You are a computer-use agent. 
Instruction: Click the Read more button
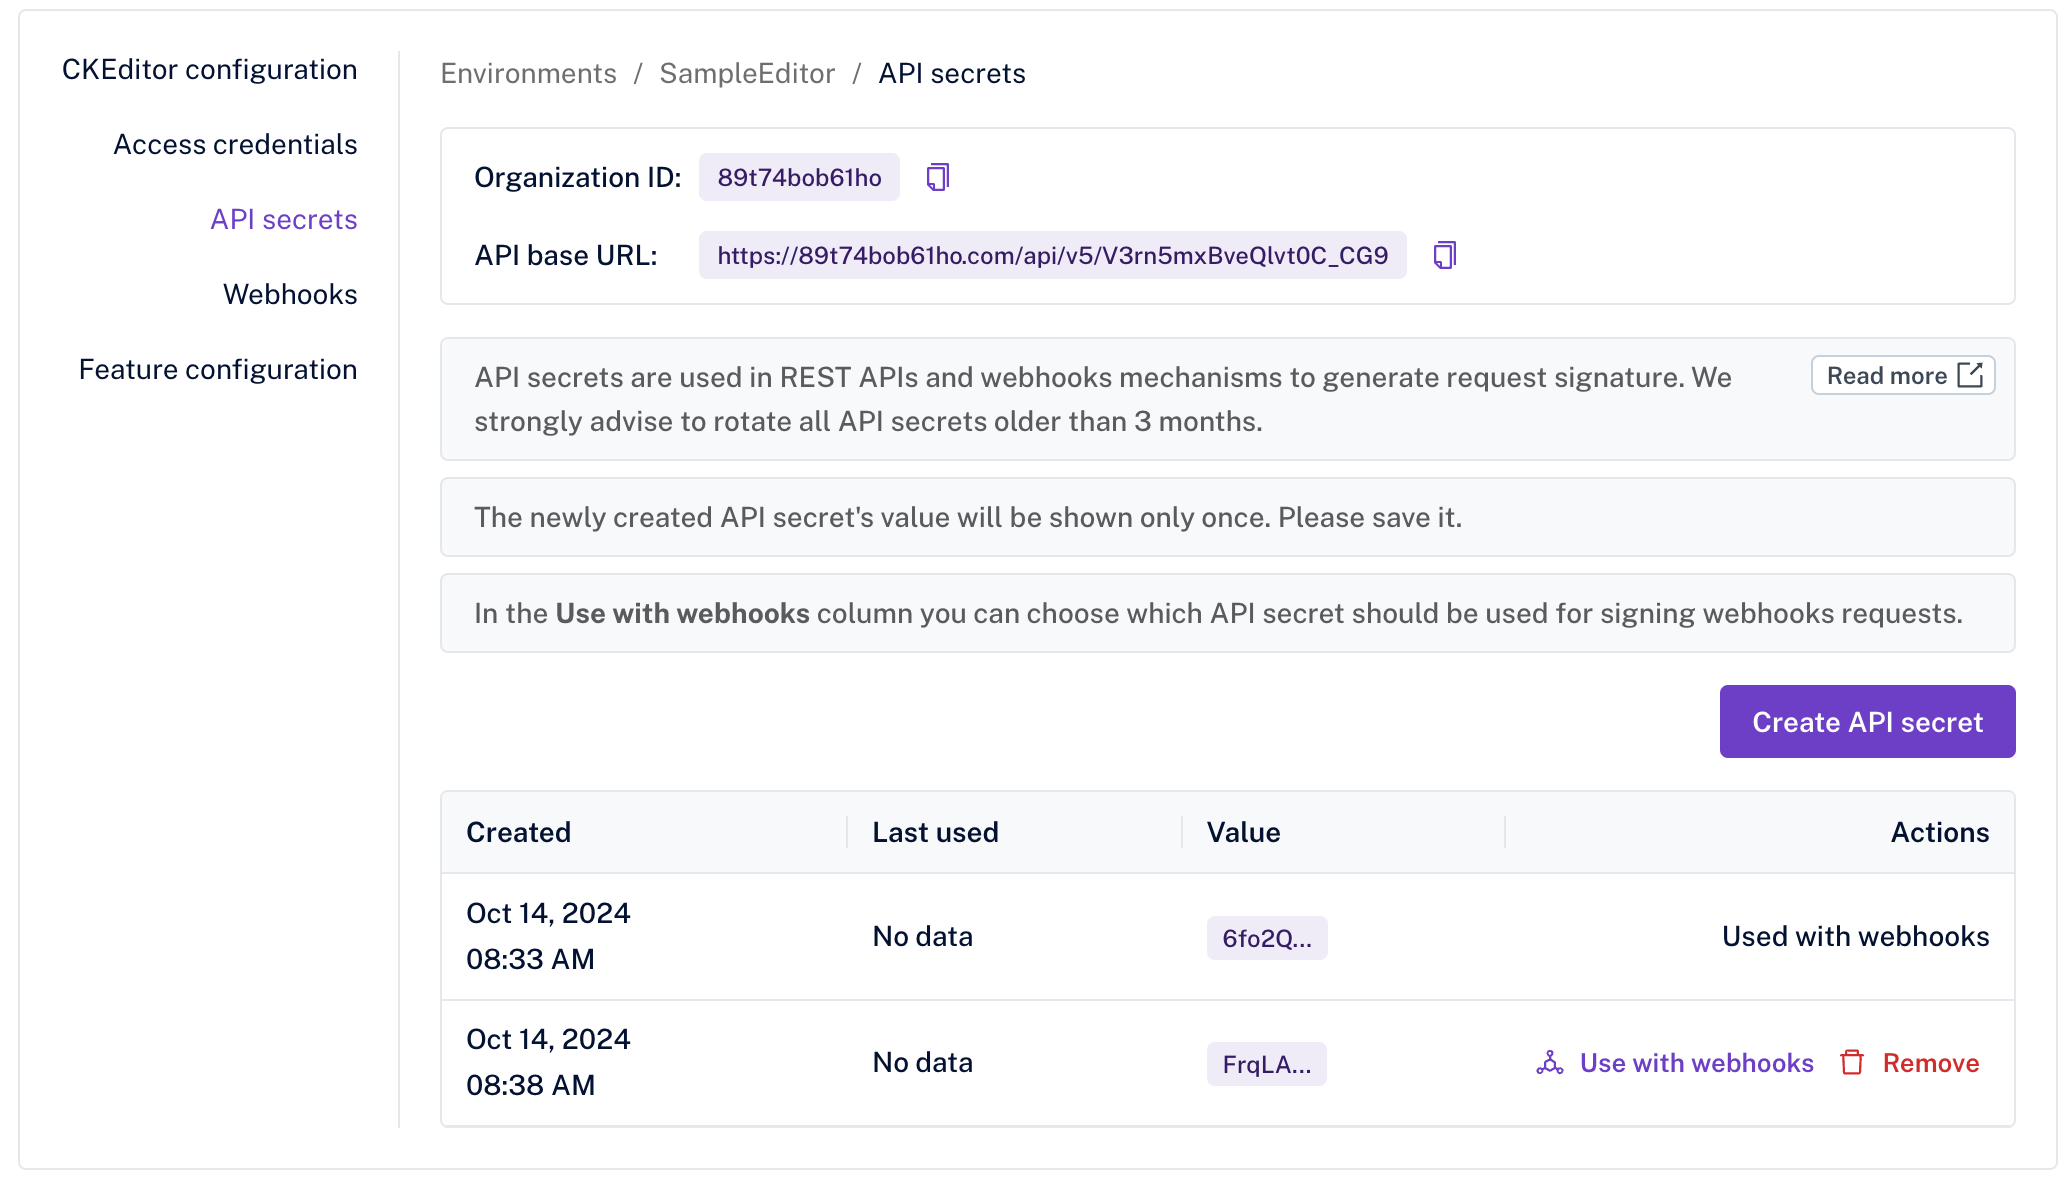pos(1903,375)
